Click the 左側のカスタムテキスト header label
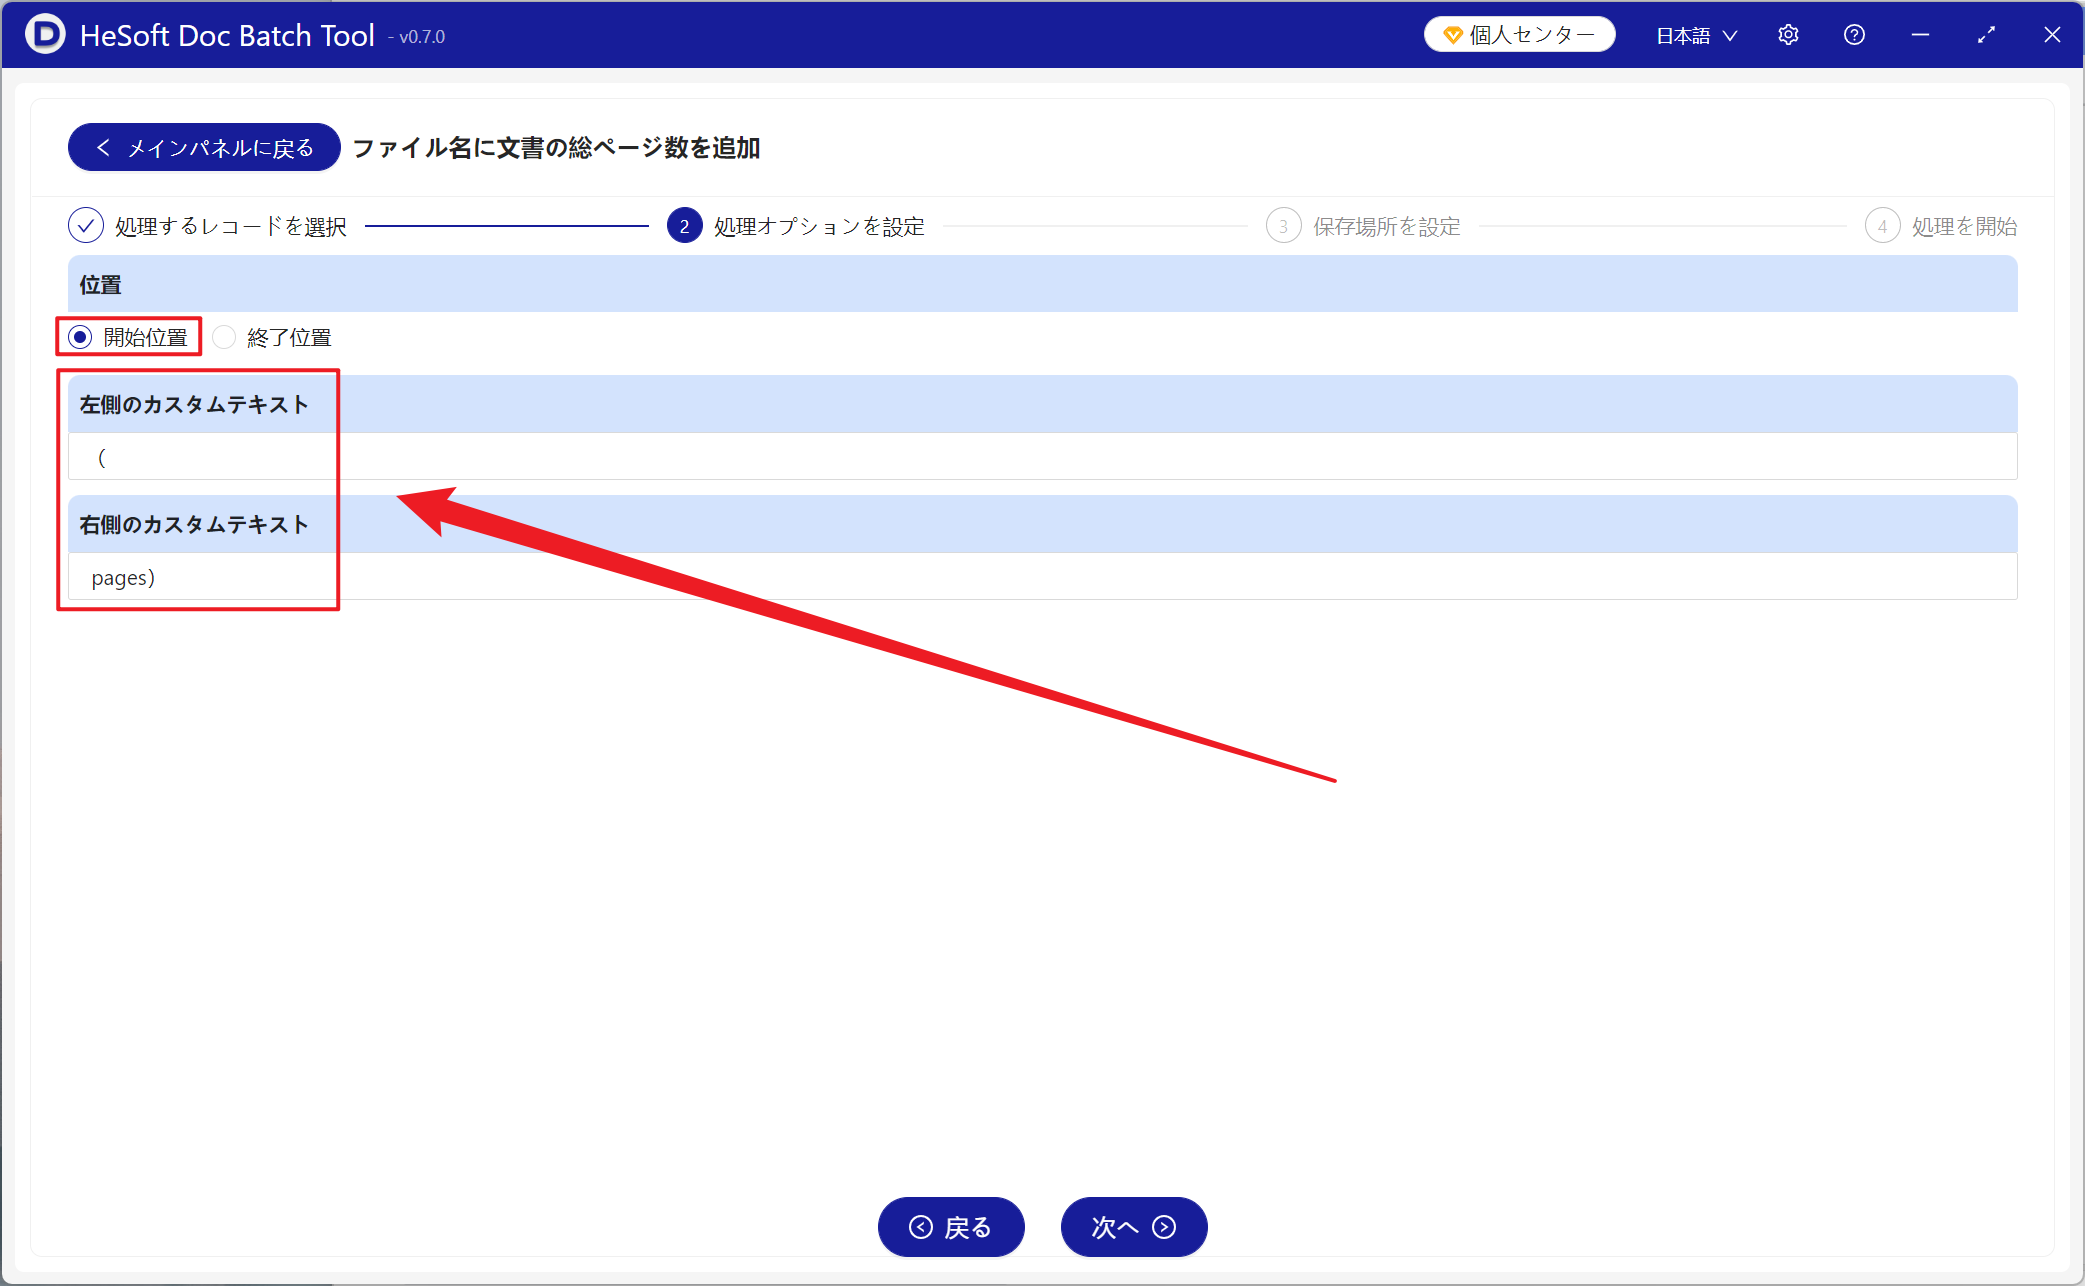Image resolution: width=2085 pixels, height=1286 pixels. (194, 404)
